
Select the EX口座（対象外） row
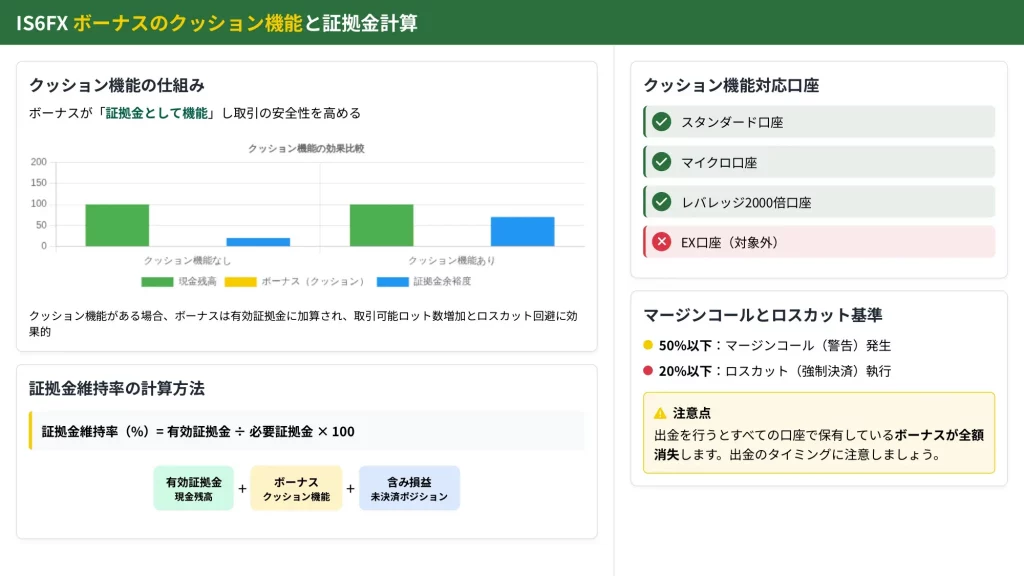[x=819, y=242]
